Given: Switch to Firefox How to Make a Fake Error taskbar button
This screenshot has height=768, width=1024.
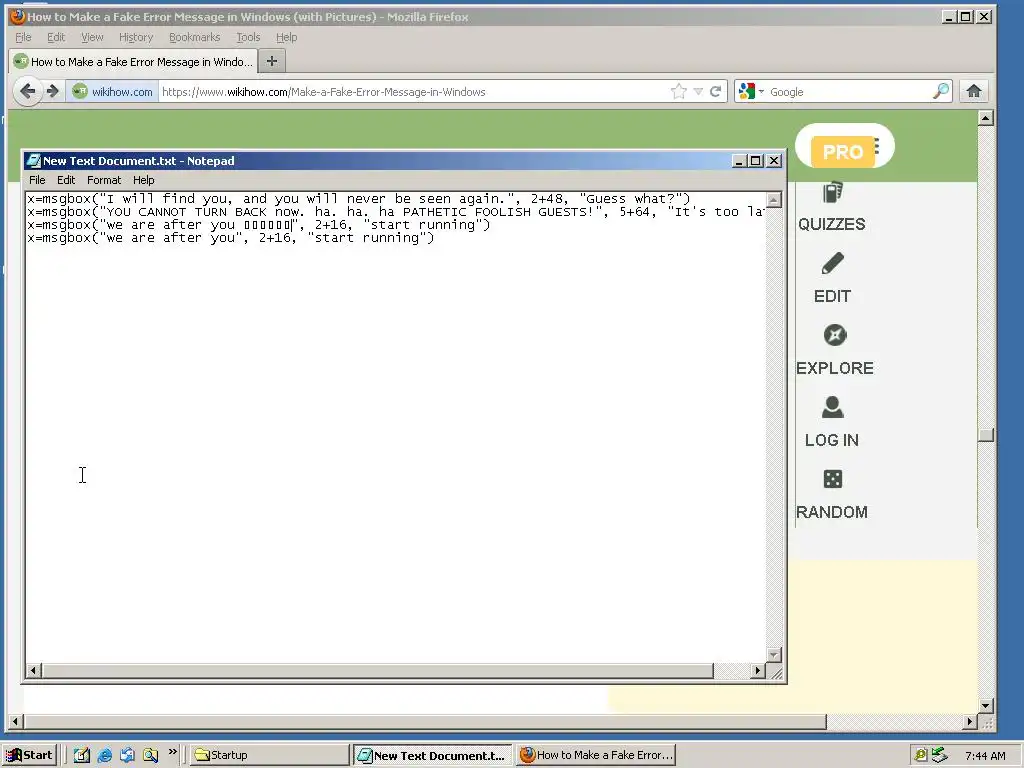Looking at the screenshot, I should [596, 755].
